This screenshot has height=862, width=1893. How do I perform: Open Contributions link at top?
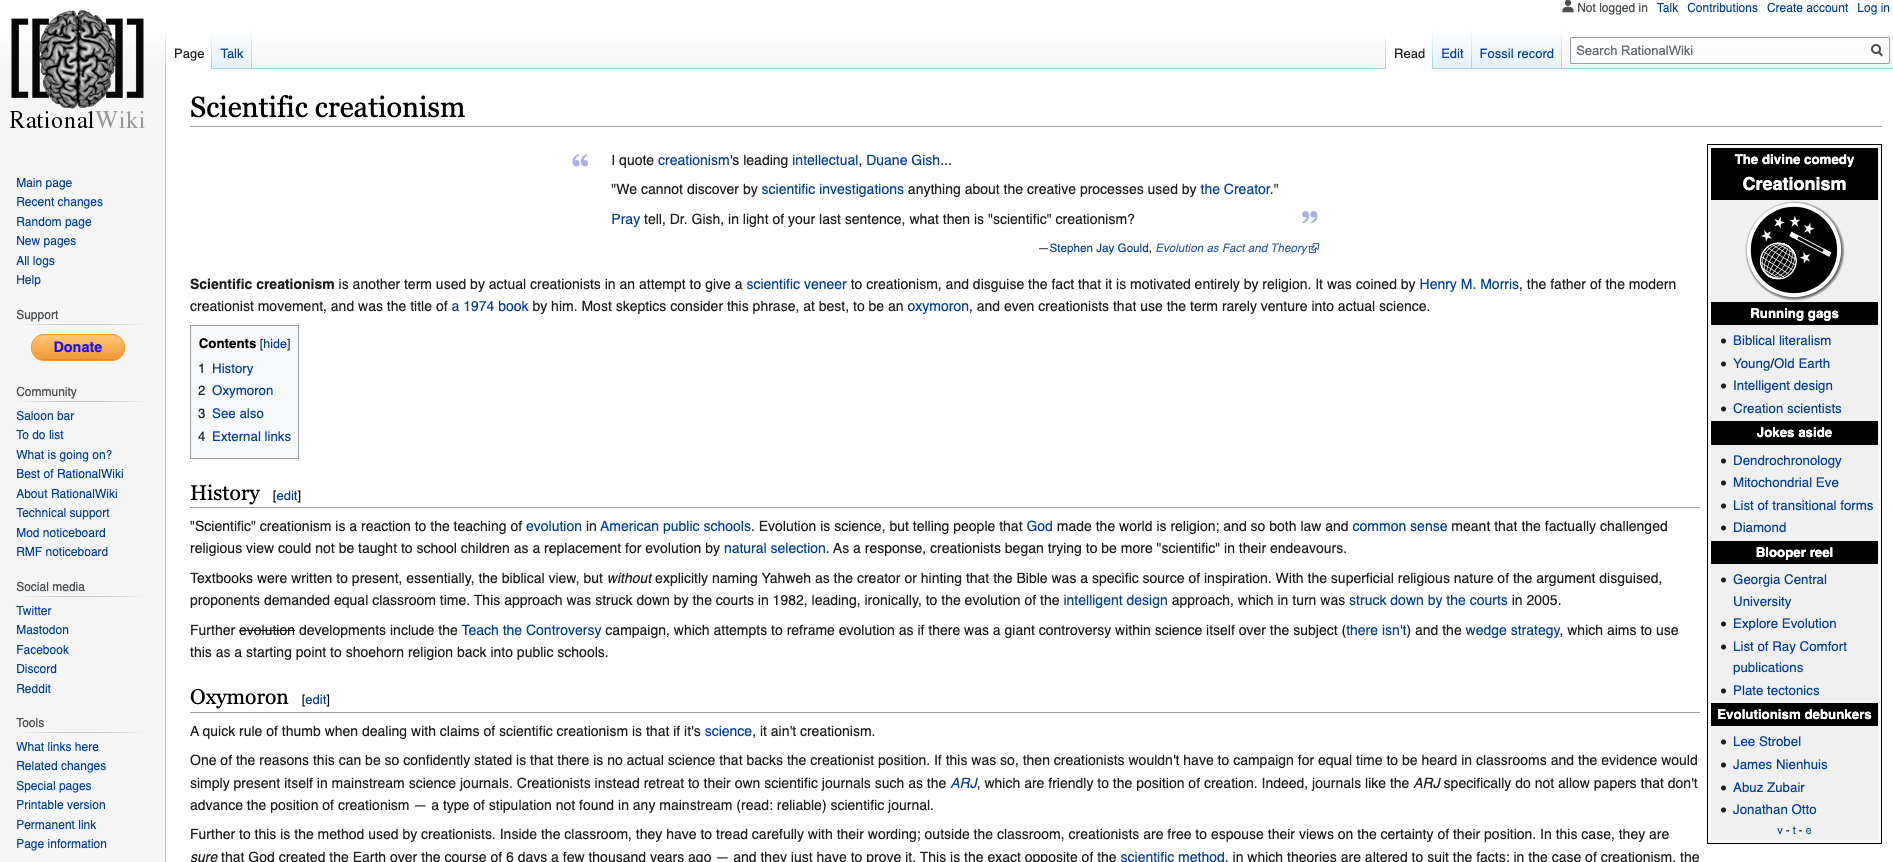coord(1722,8)
